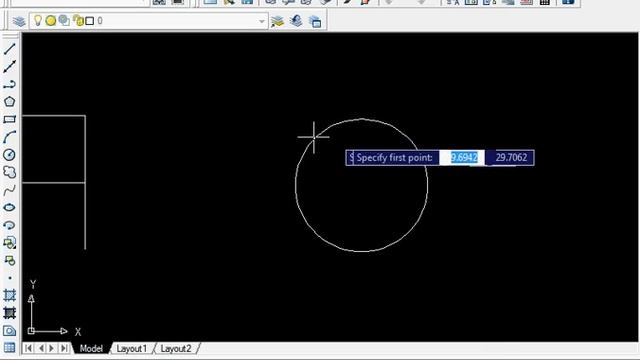Select the Spline tool

(9, 190)
